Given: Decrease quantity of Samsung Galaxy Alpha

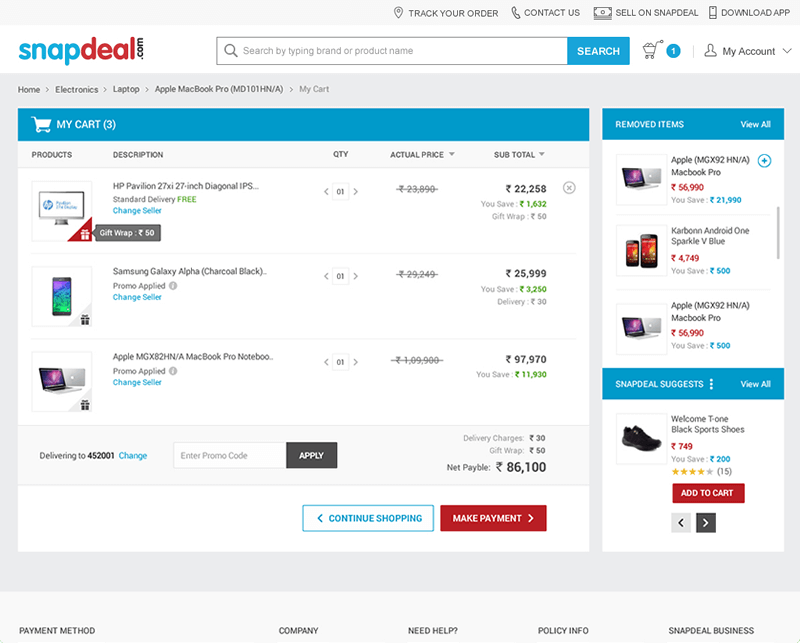Looking at the screenshot, I should tap(325, 277).
